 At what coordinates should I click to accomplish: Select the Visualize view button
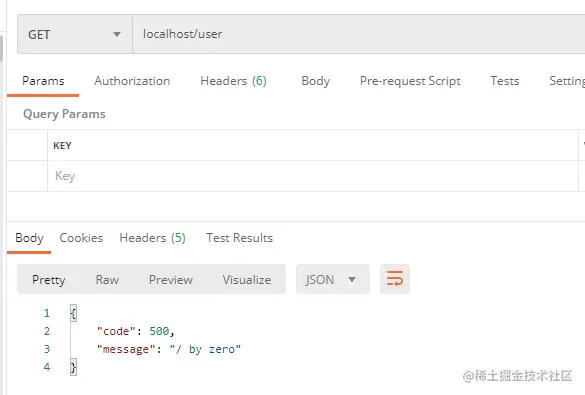point(247,280)
